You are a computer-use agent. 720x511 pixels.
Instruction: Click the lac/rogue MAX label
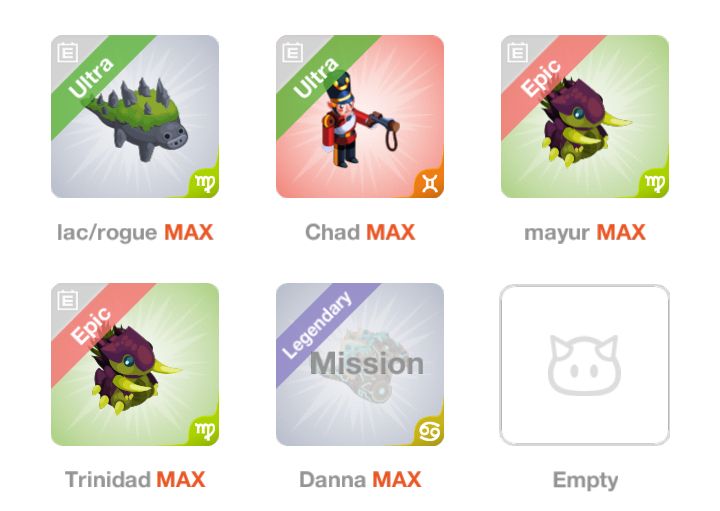[135, 232]
